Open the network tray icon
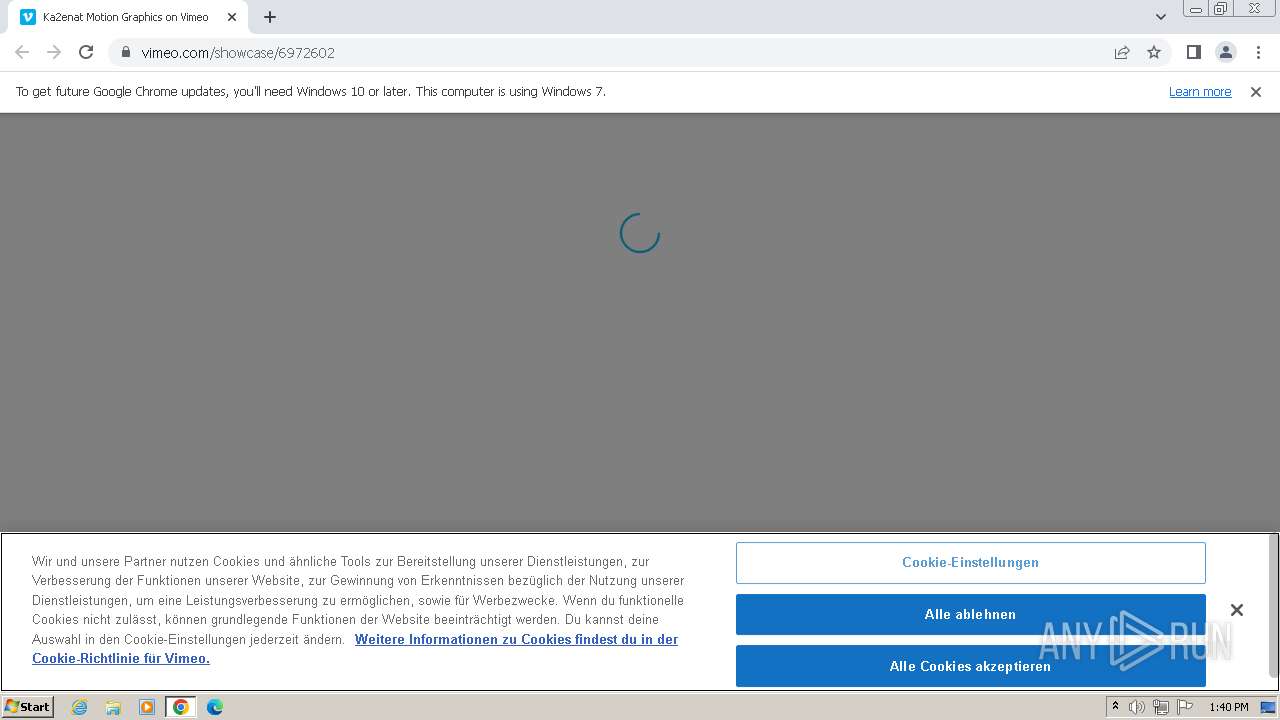 [x=1161, y=707]
